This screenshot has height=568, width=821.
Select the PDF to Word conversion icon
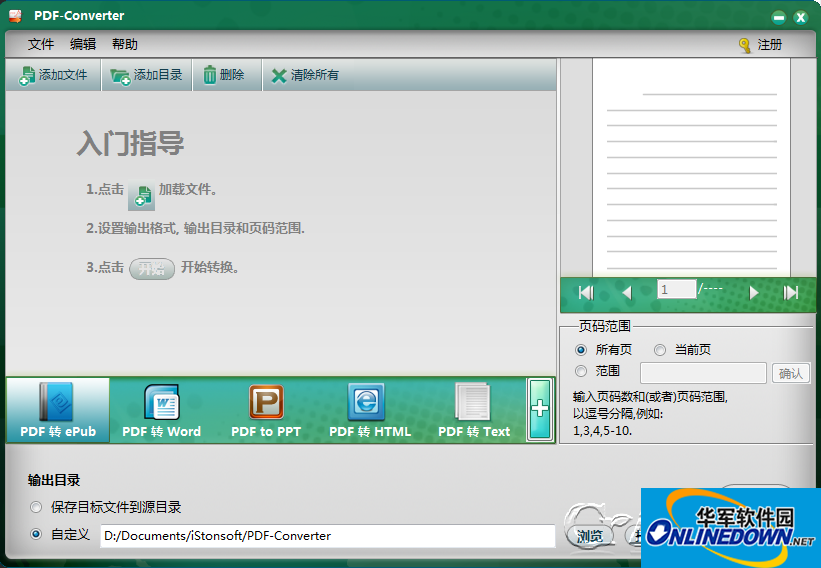click(x=161, y=410)
